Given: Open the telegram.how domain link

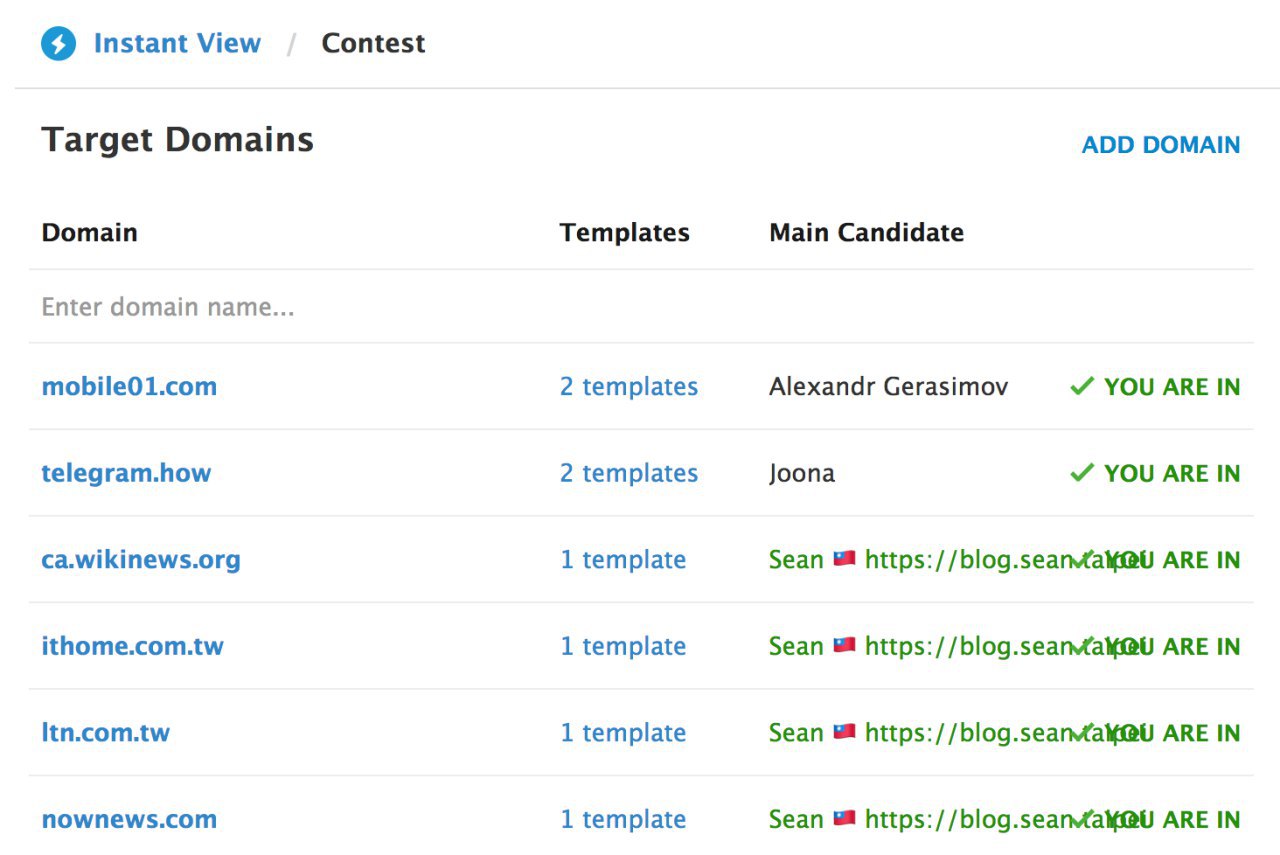Looking at the screenshot, I should pos(126,473).
